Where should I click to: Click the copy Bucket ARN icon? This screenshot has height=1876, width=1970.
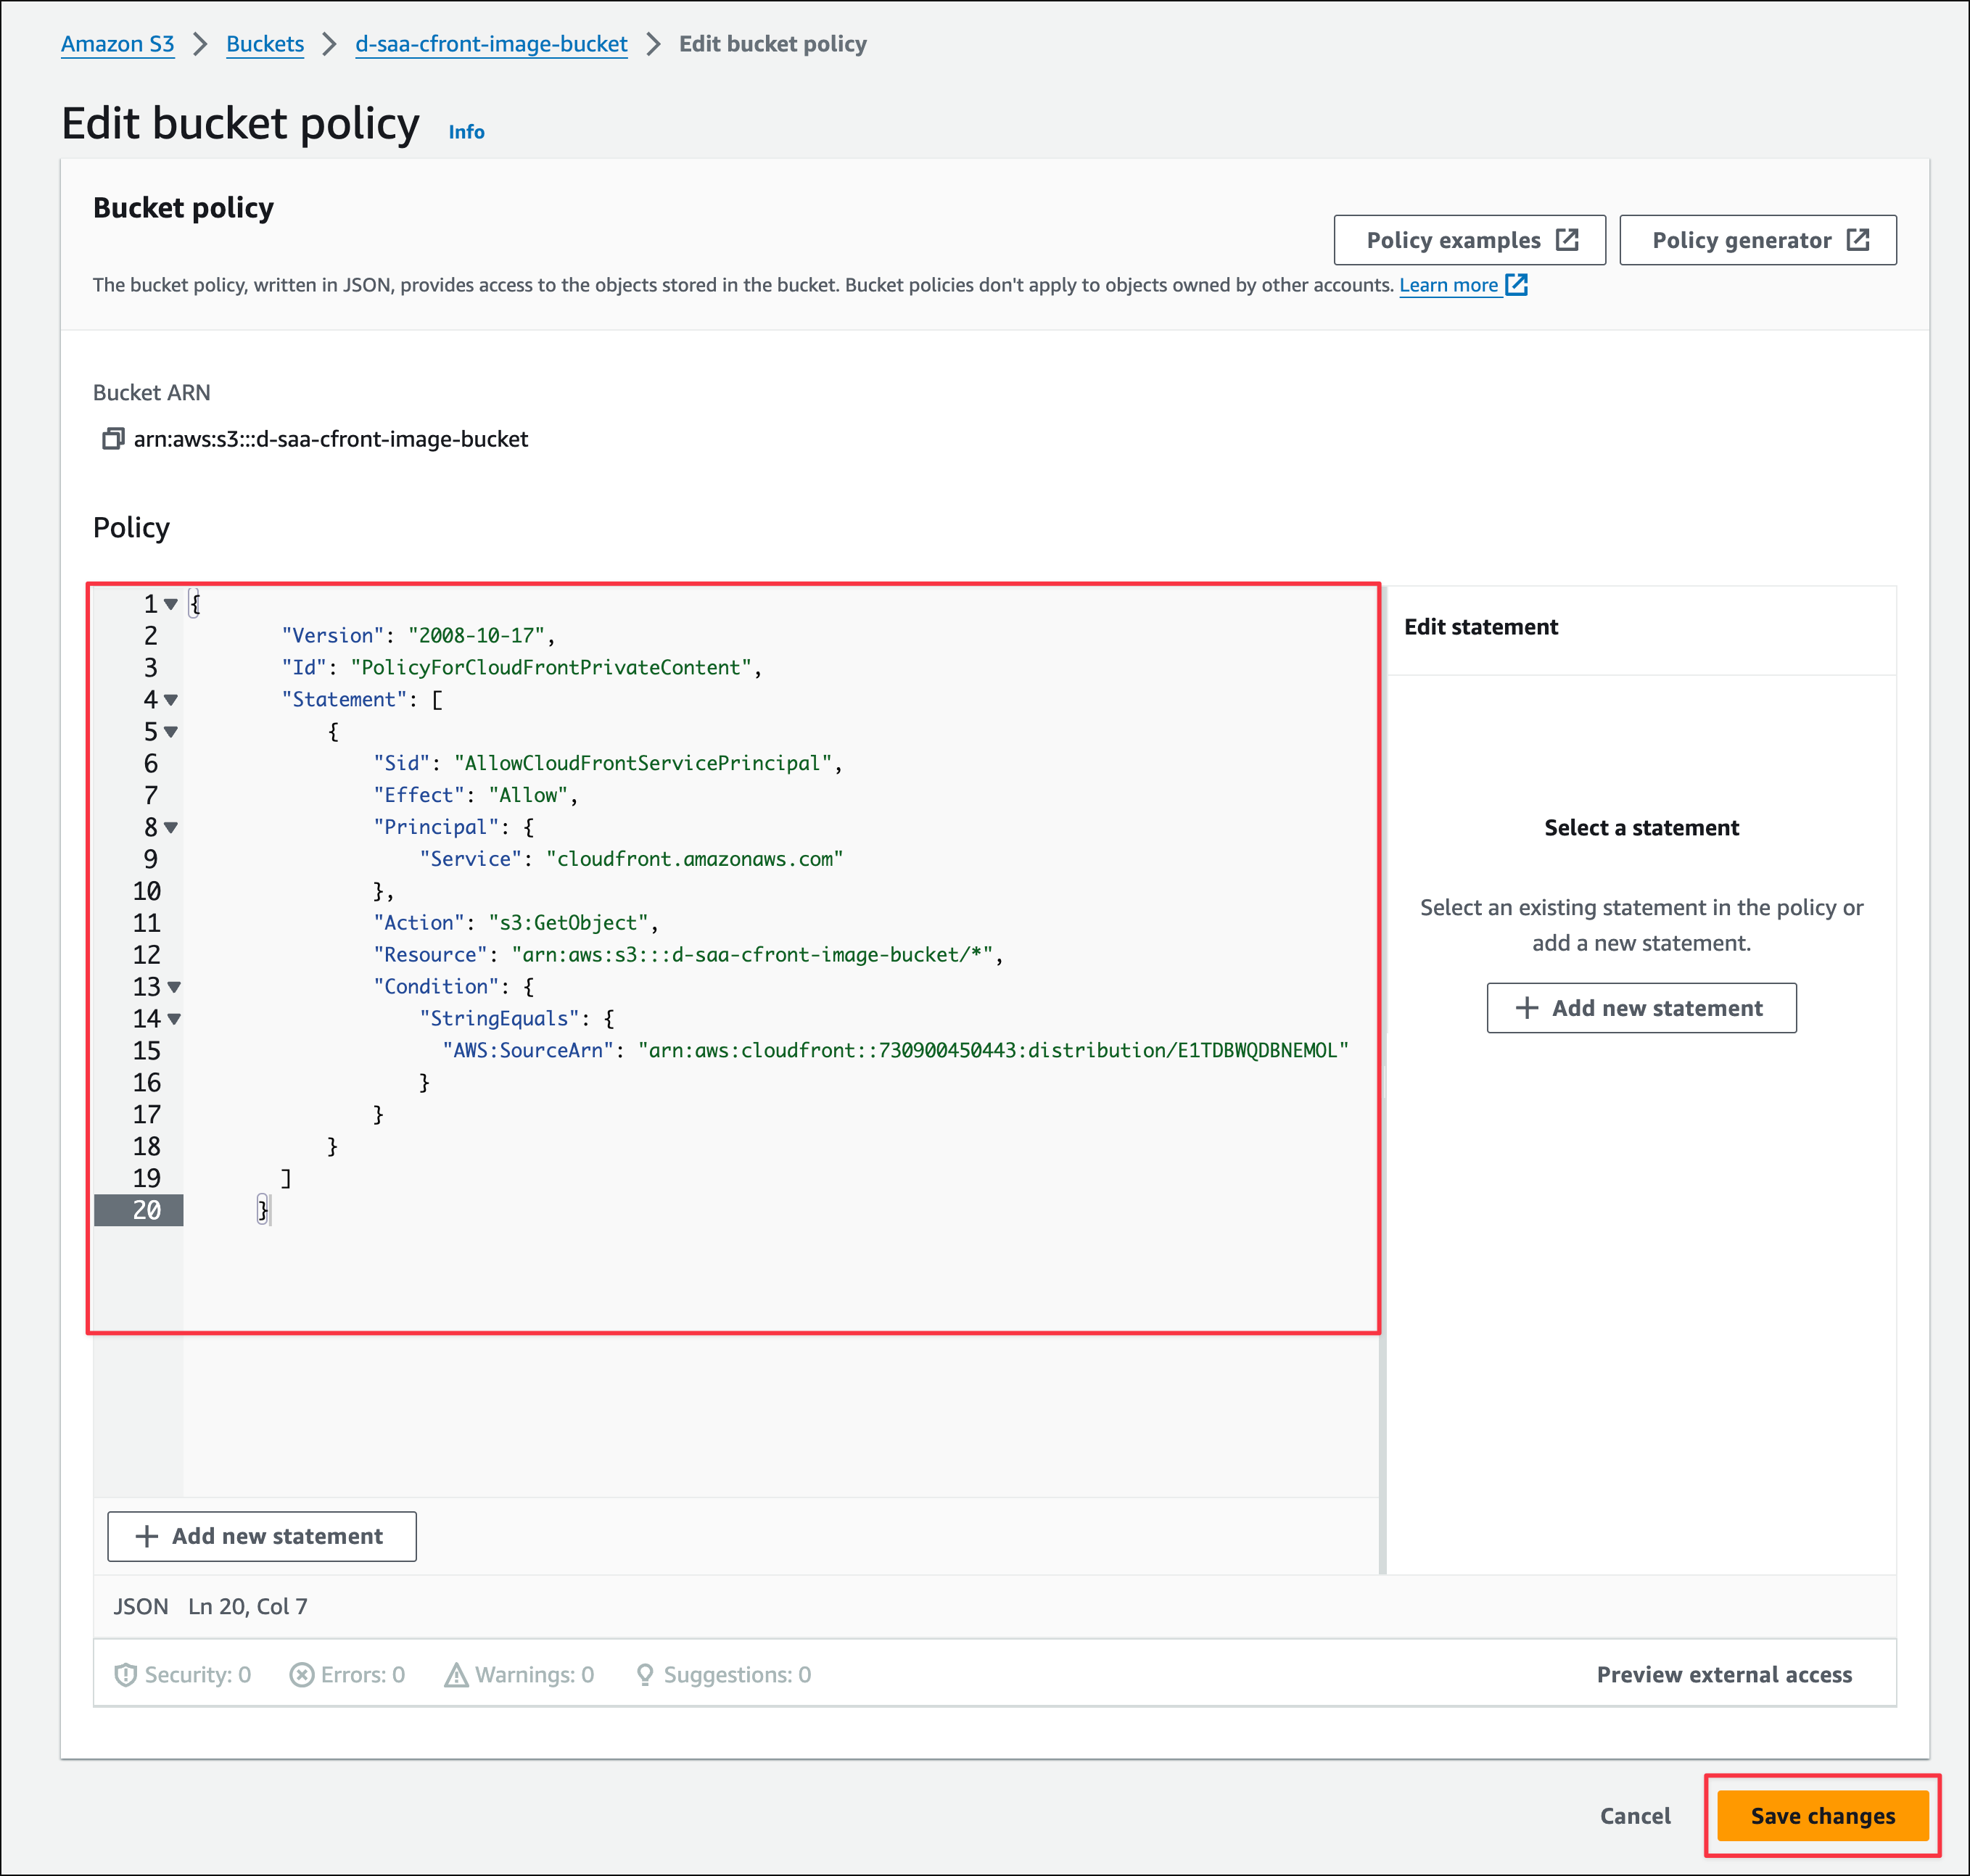113,439
